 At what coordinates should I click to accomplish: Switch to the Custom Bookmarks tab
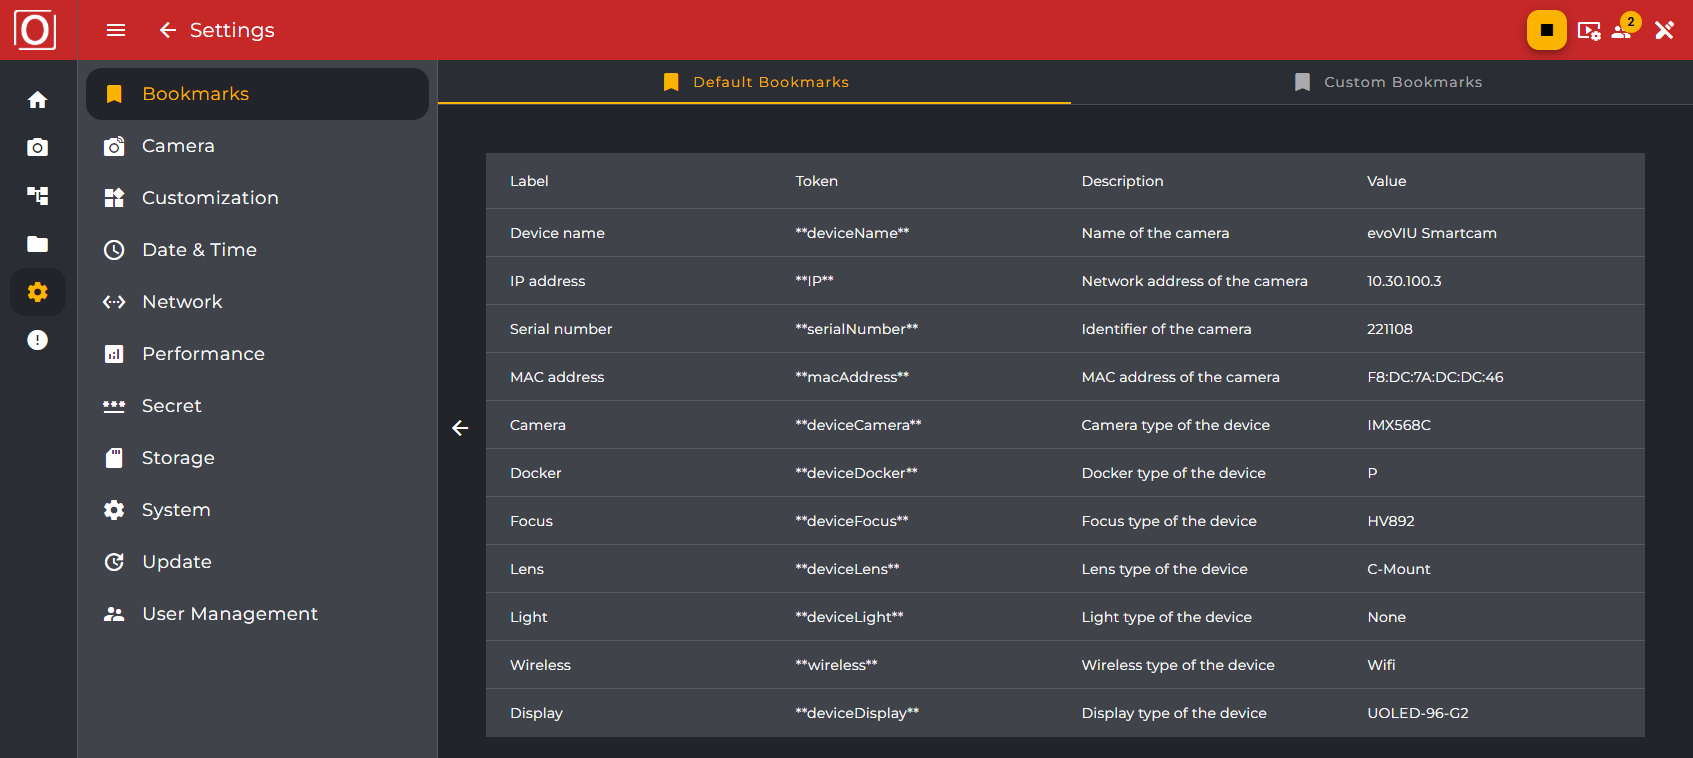[1387, 82]
